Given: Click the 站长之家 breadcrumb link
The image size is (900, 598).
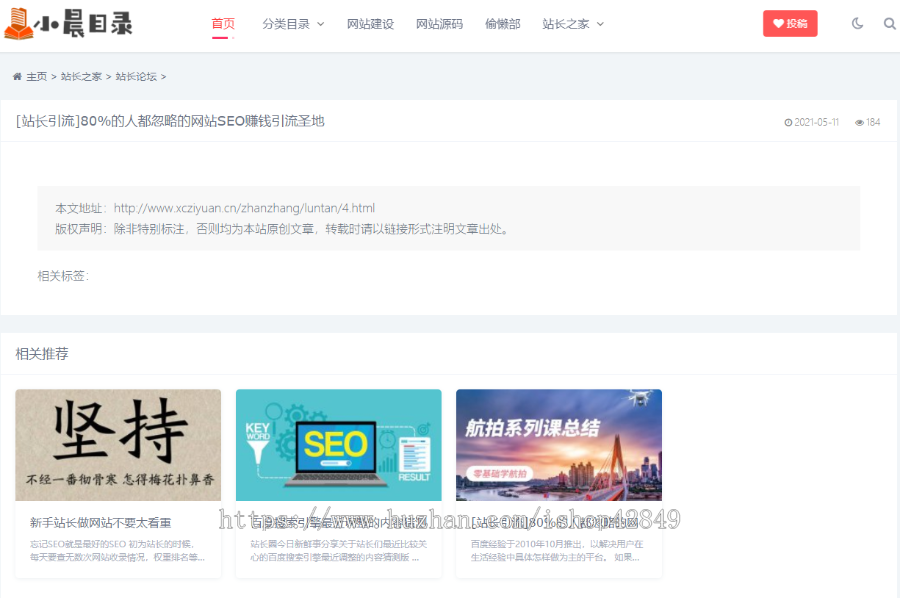Looking at the screenshot, I should [81, 76].
